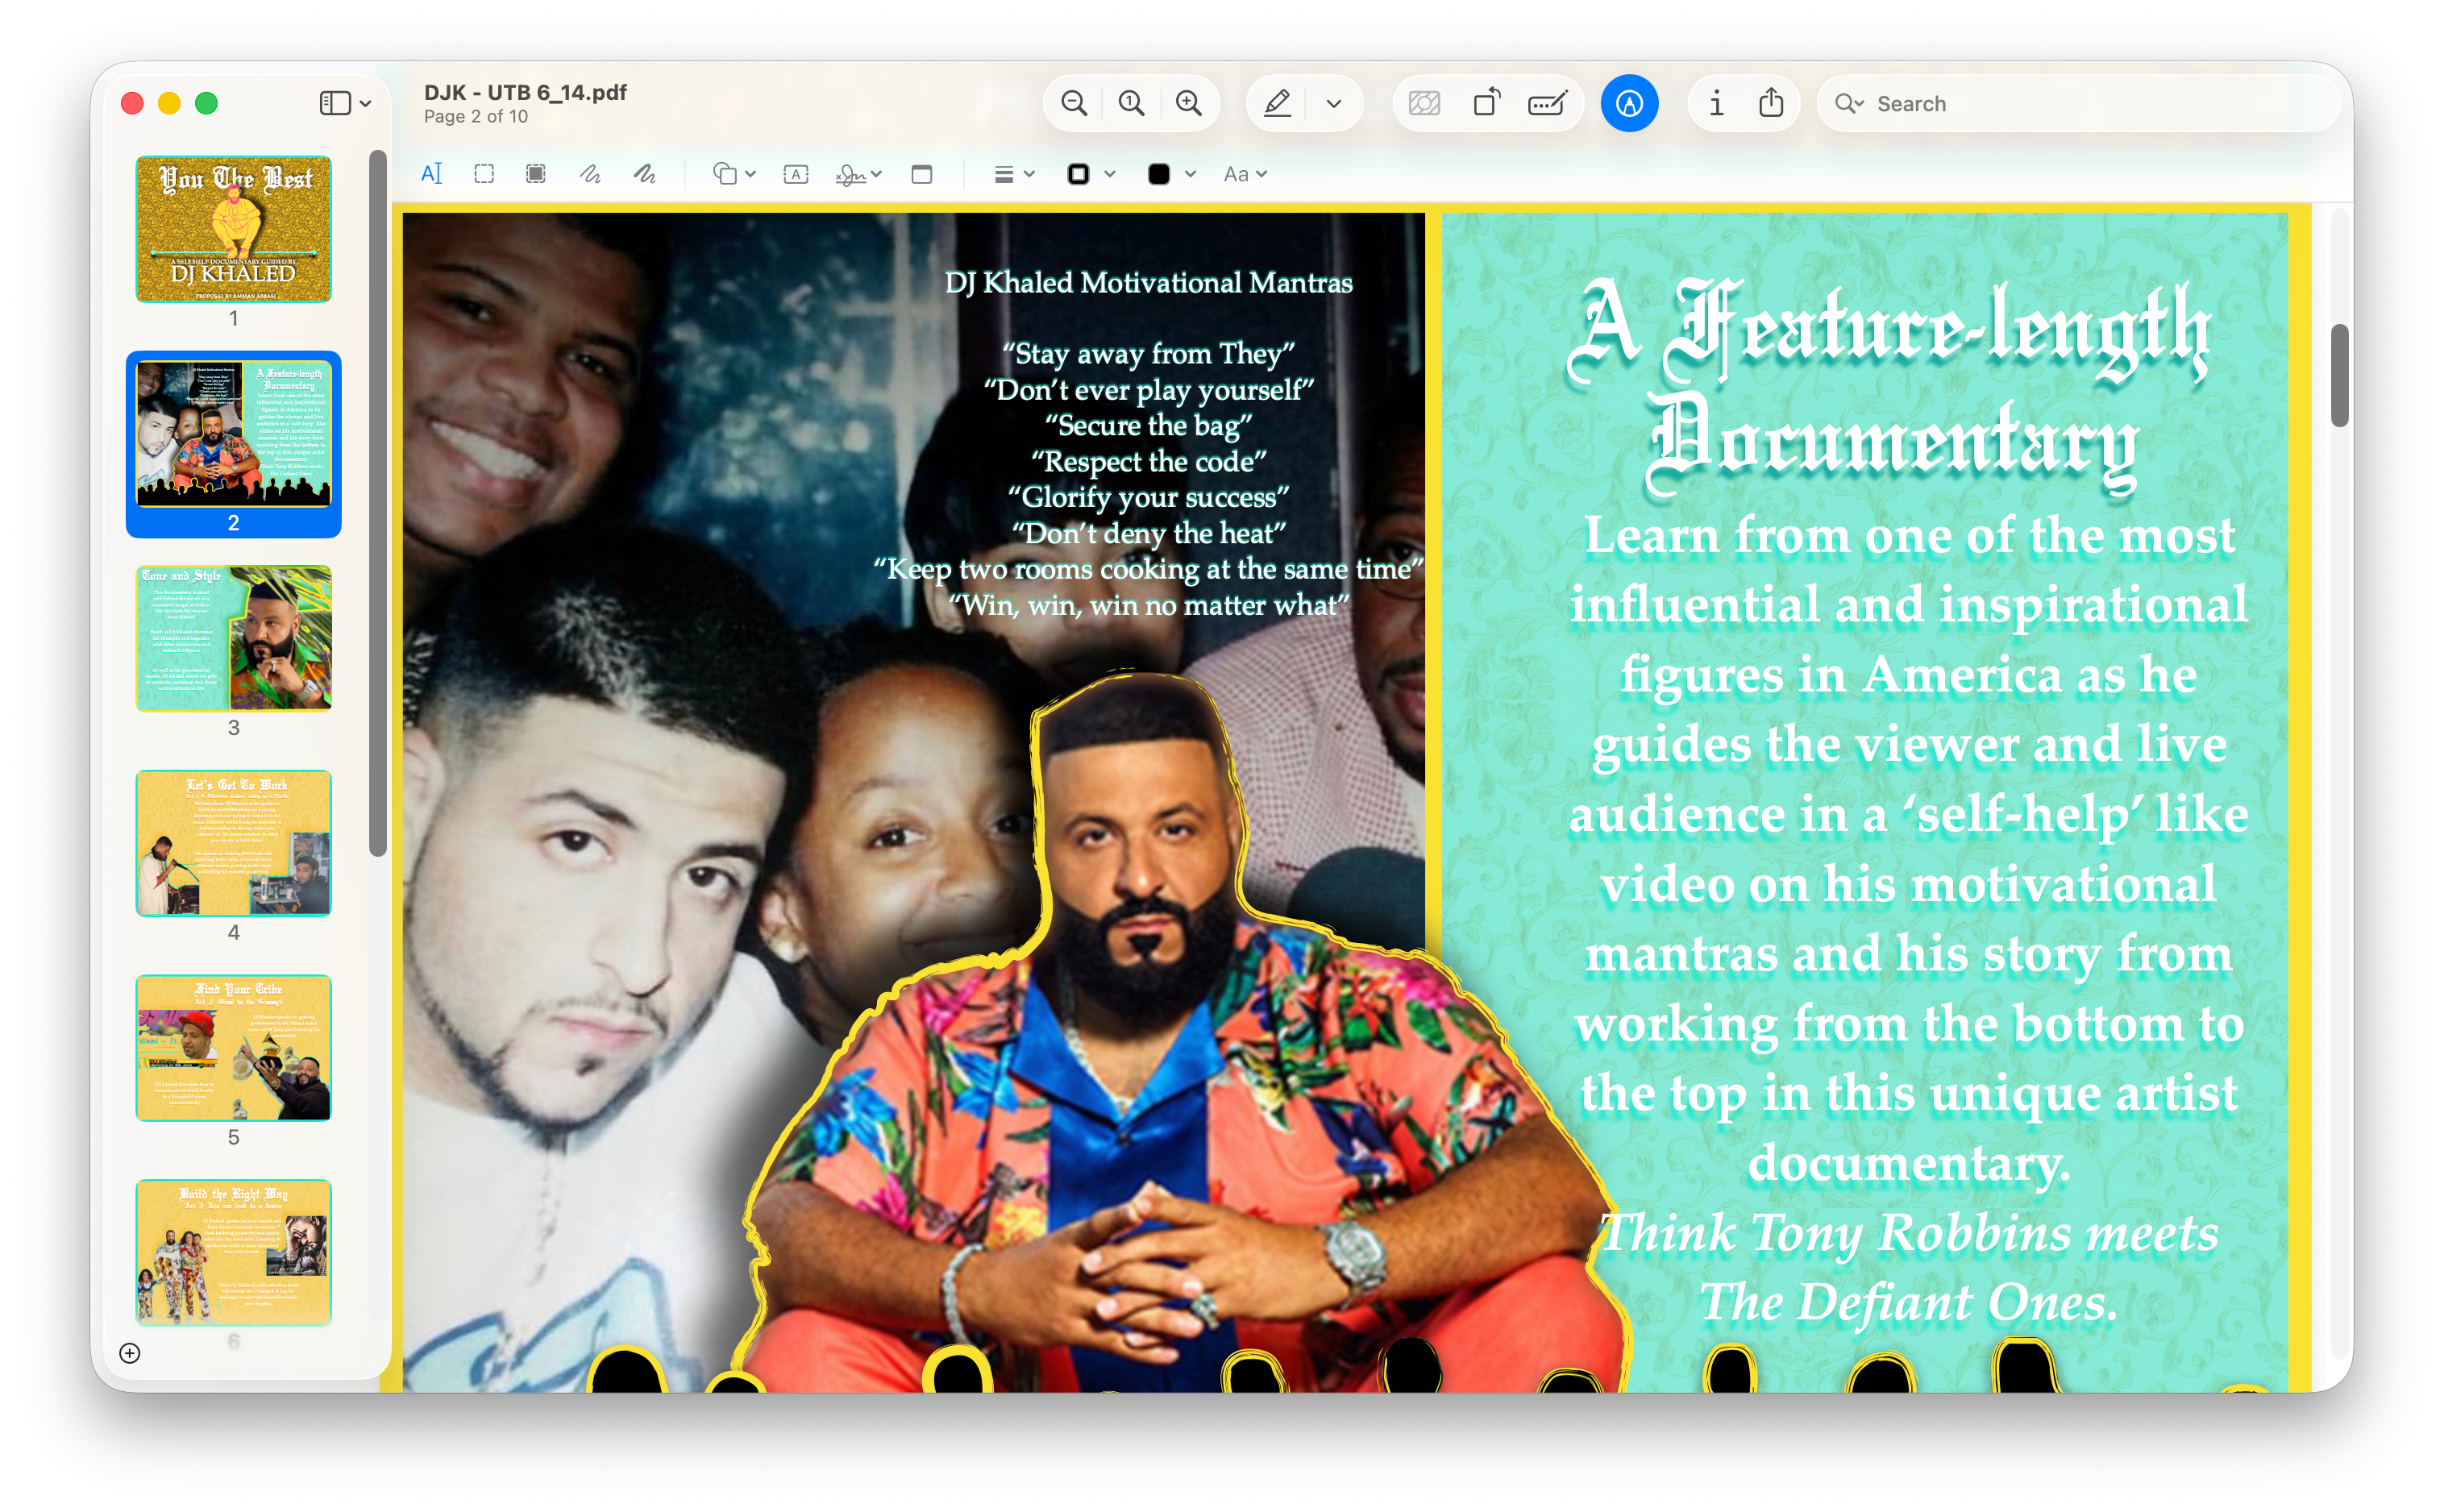Screen dimensions: 2444x1512
Task: Zoom in on the PDF page
Action: pos(1188,103)
